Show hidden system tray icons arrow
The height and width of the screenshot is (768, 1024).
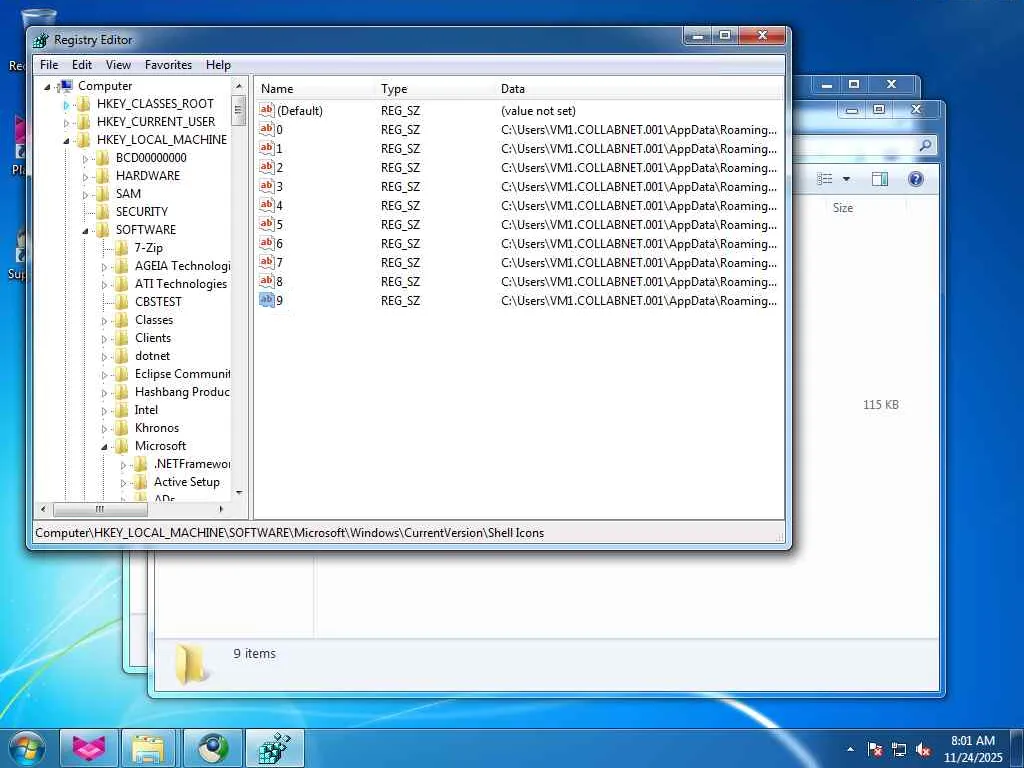[850, 750]
